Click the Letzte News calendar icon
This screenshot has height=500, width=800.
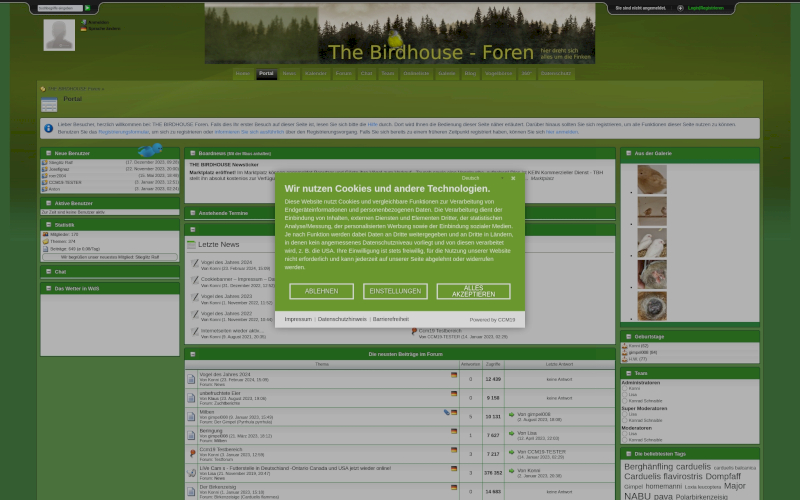point(191,244)
